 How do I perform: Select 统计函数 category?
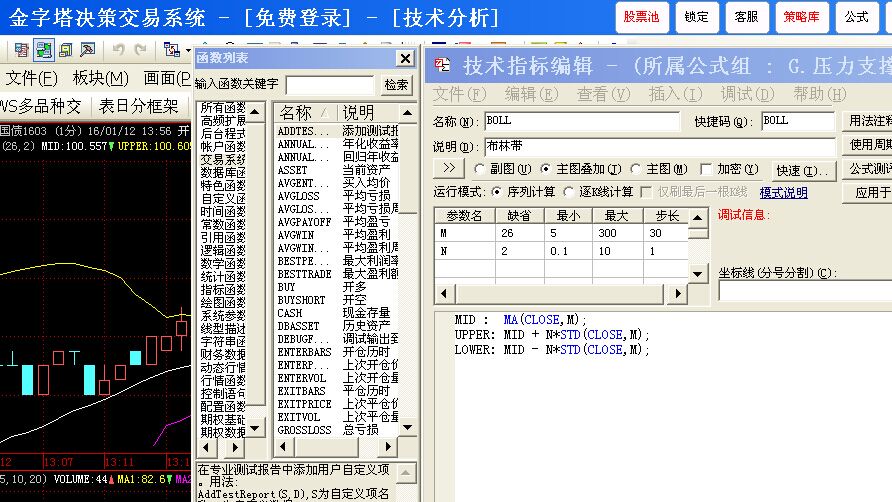coord(223,277)
